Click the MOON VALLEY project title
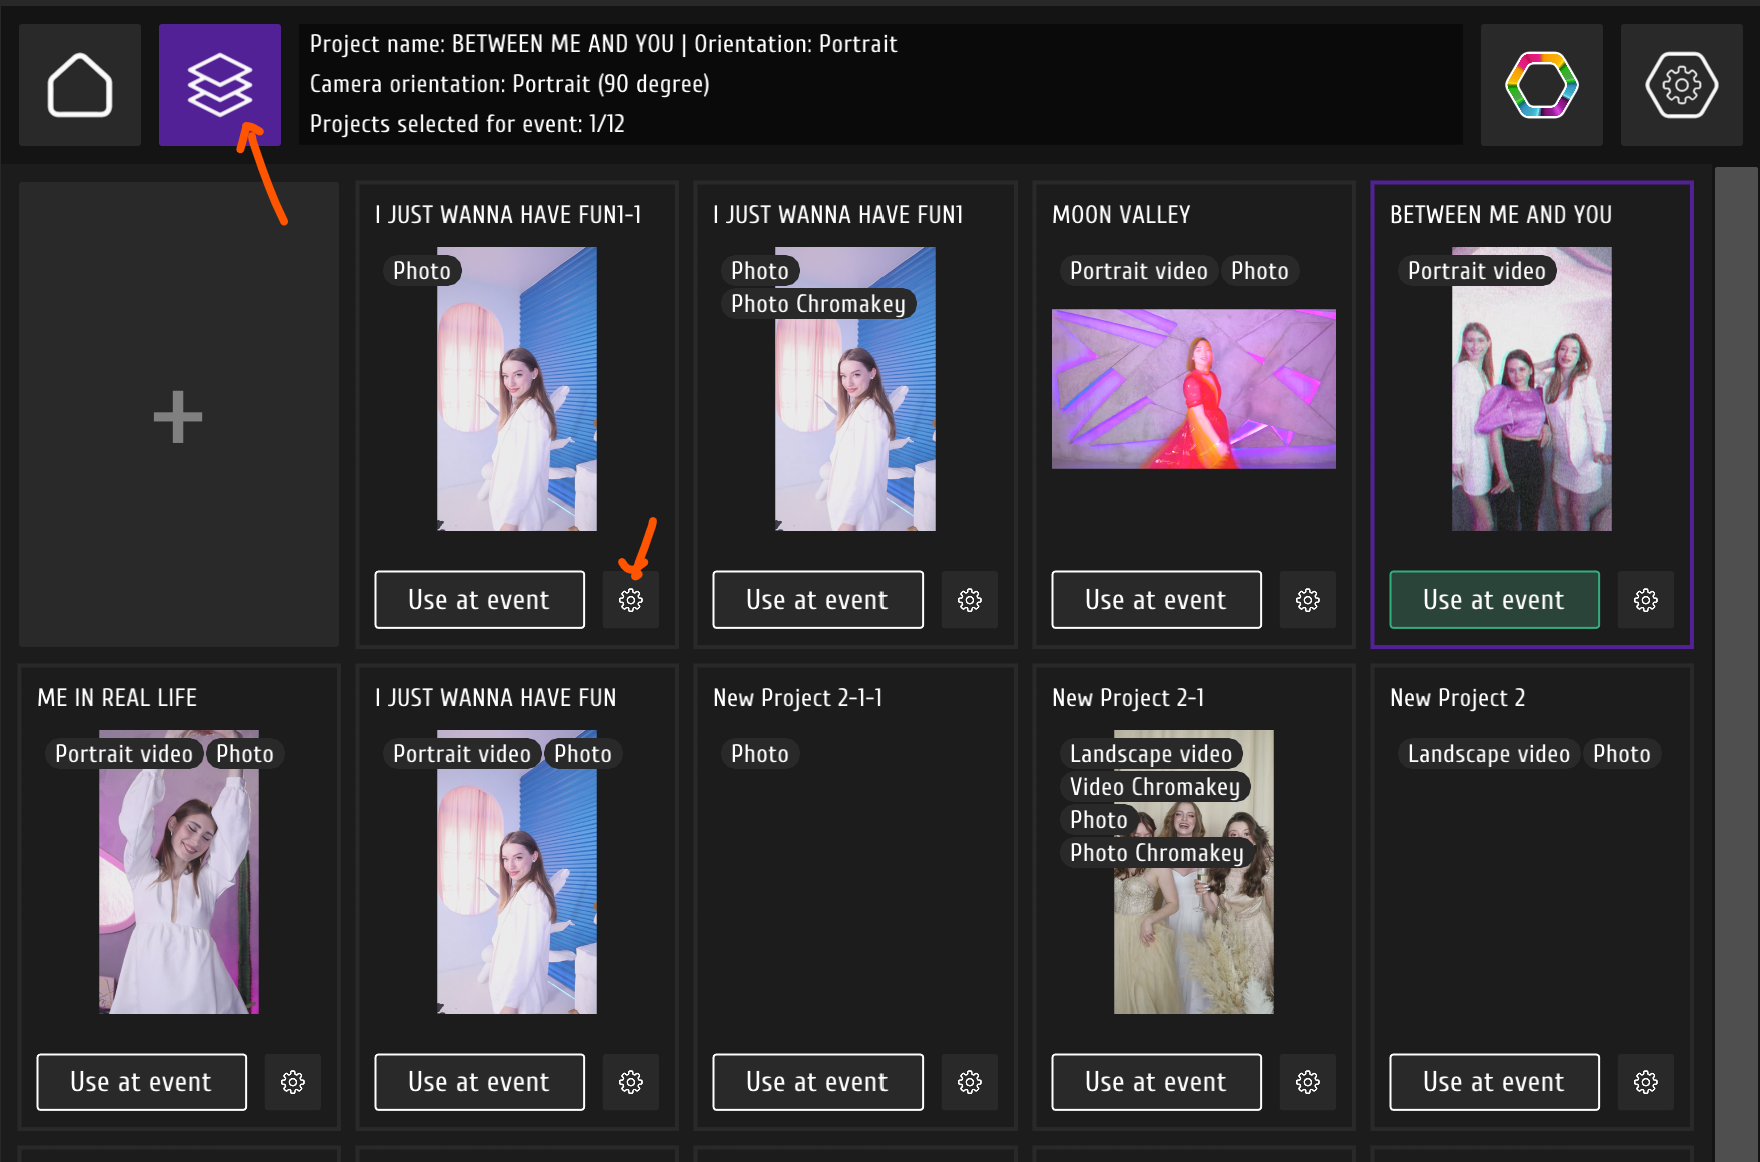Screen dimensions: 1760x1162 click(x=1121, y=215)
